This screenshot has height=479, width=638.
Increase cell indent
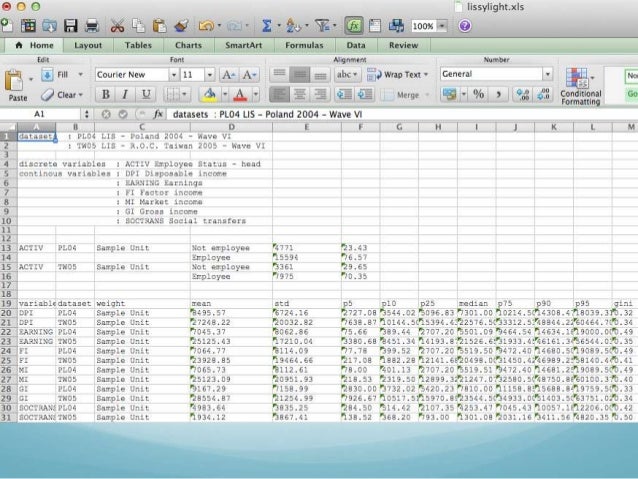click(365, 94)
